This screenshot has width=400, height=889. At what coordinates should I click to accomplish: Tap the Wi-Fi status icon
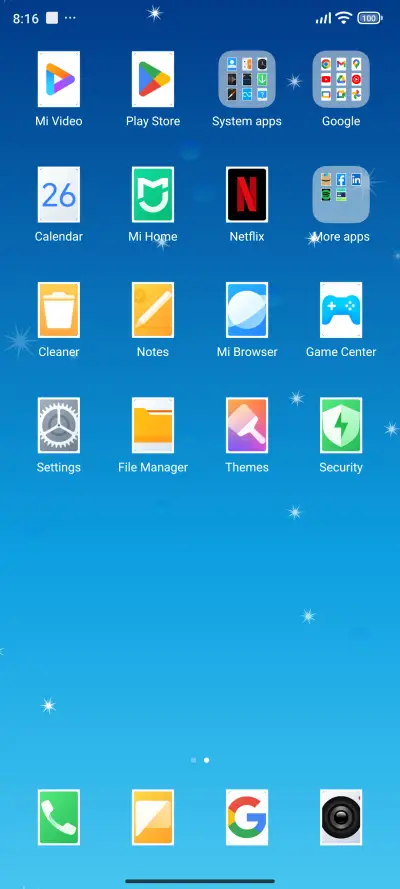click(x=343, y=18)
